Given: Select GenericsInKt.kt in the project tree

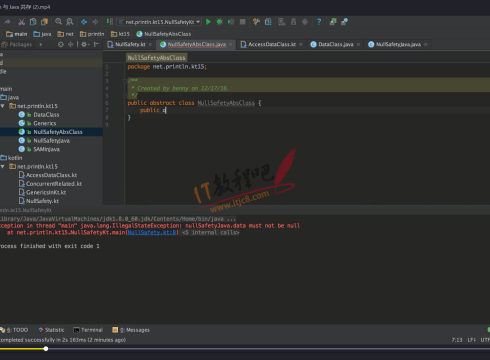Looking at the screenshot, I should 42,192.
